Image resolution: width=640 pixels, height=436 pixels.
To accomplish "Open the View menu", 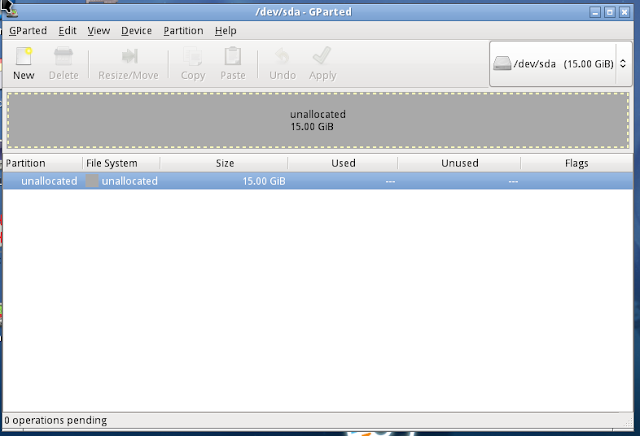I will (98, 31).
